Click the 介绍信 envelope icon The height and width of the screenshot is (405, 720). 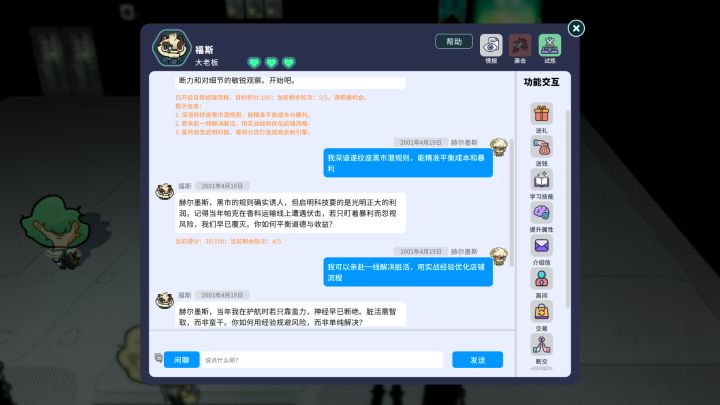point(541,246)
